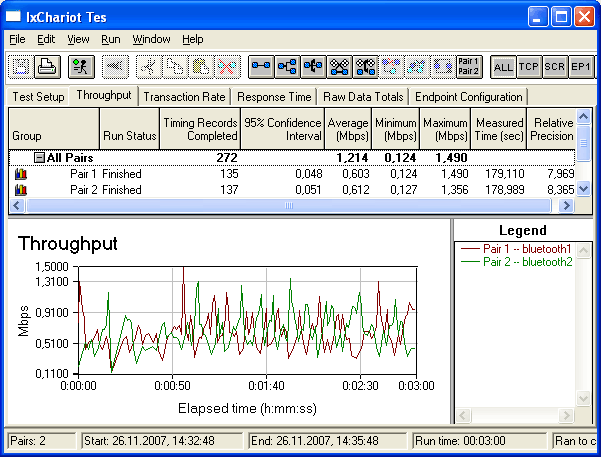Viewport: 601px width, 457px height.
Task: Switch to the Response Time tab
Action: click(273, 97)
